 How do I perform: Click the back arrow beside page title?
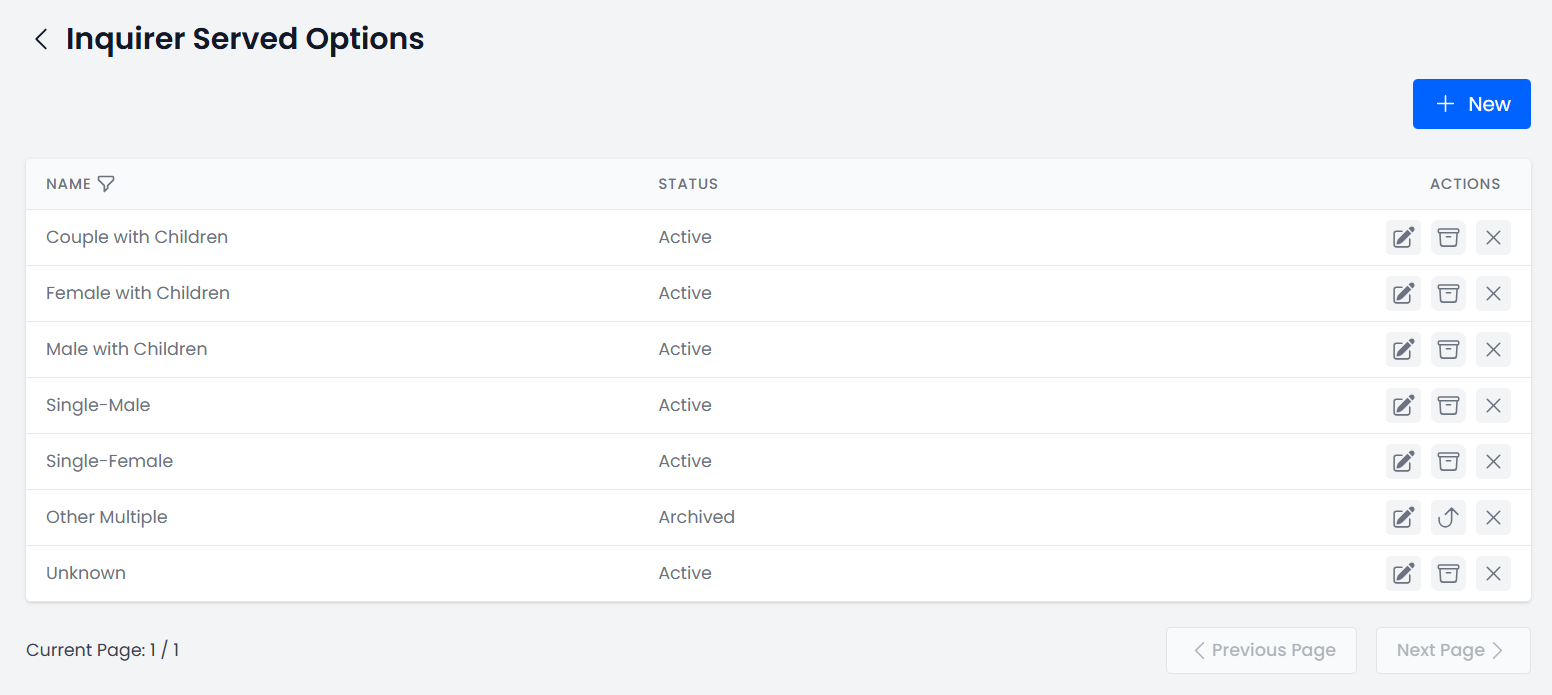click(41, 39)
